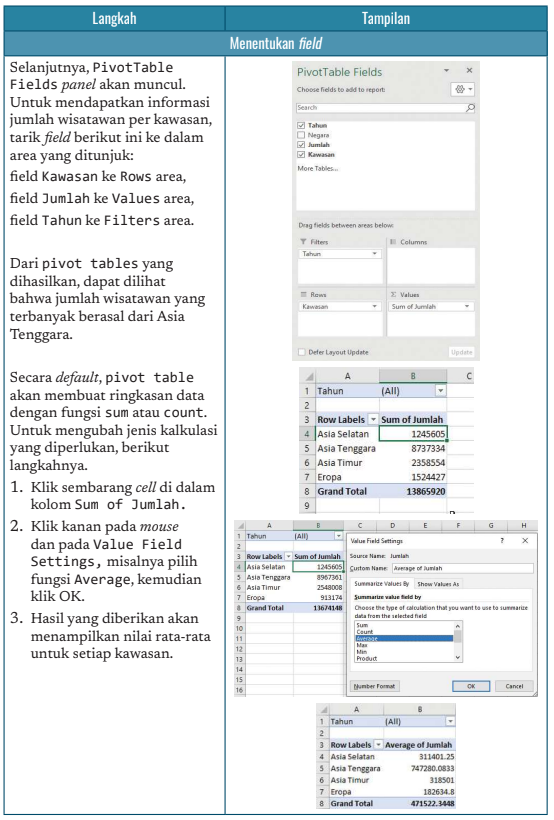Switch to the Show Values As tab
554x820 pixels.
[438, 584]
